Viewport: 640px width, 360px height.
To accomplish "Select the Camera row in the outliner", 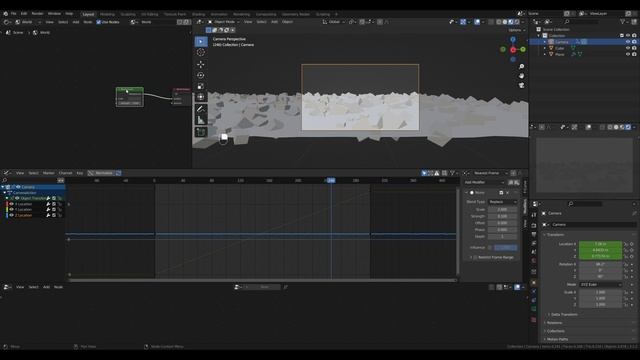I will (583, 42).
